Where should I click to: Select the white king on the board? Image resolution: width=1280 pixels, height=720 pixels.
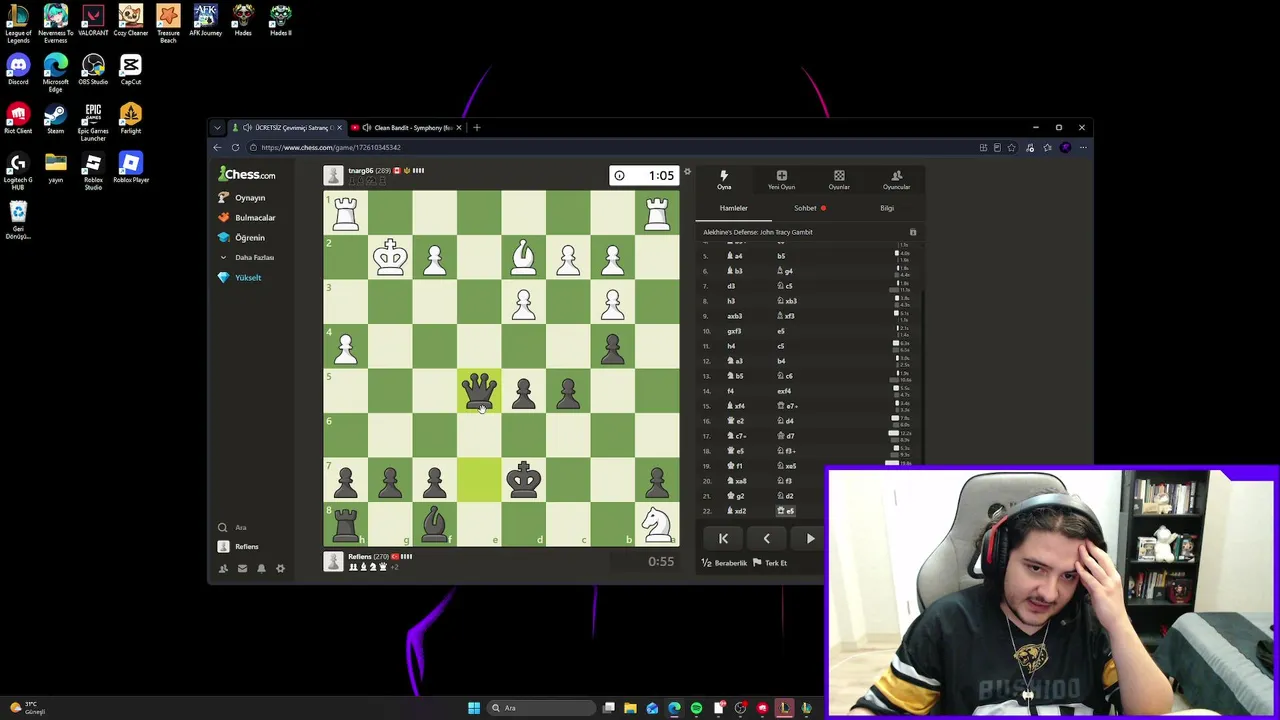pyautogui.click(x=390, y=258)
